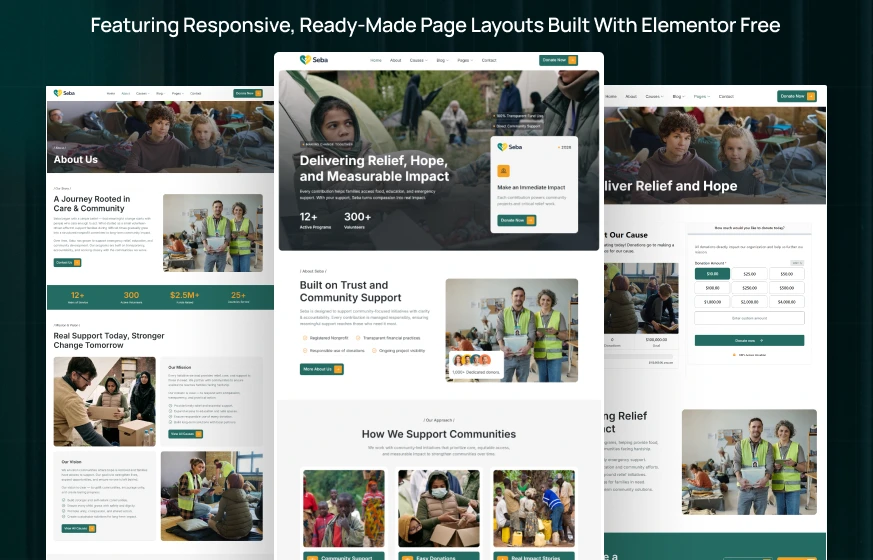Expand the Causes menu in right donation page
Image resolution: width=873 pixels, height=560 pixels.
654,96
